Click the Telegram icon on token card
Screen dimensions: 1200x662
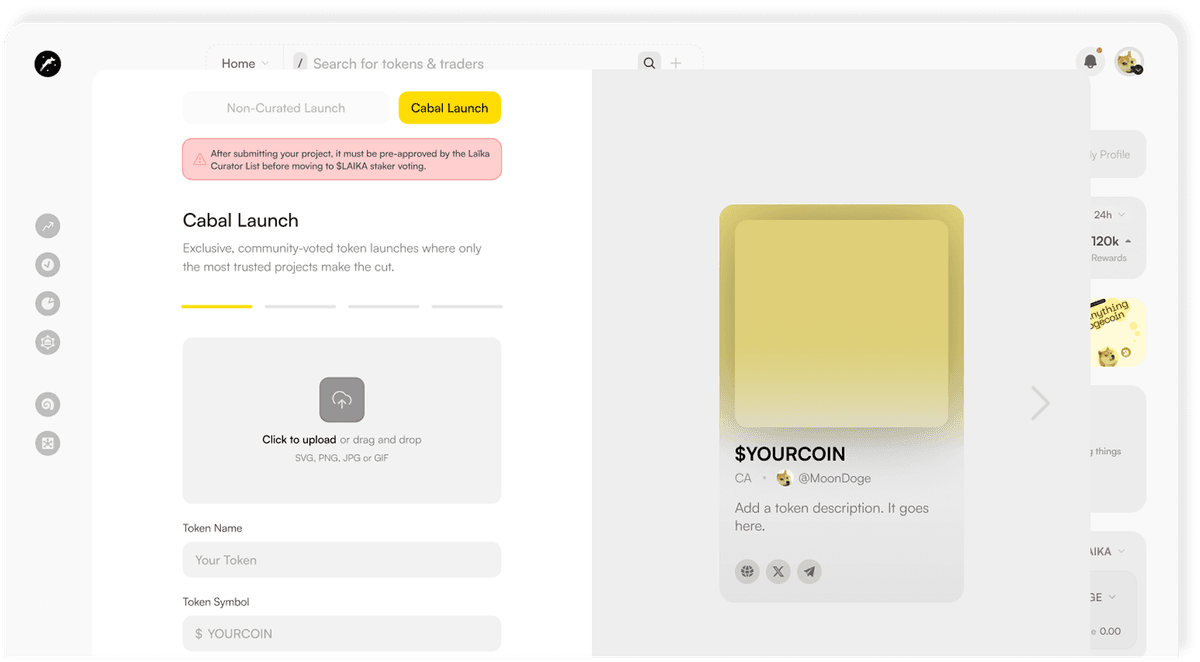click(x=810, y=572)
